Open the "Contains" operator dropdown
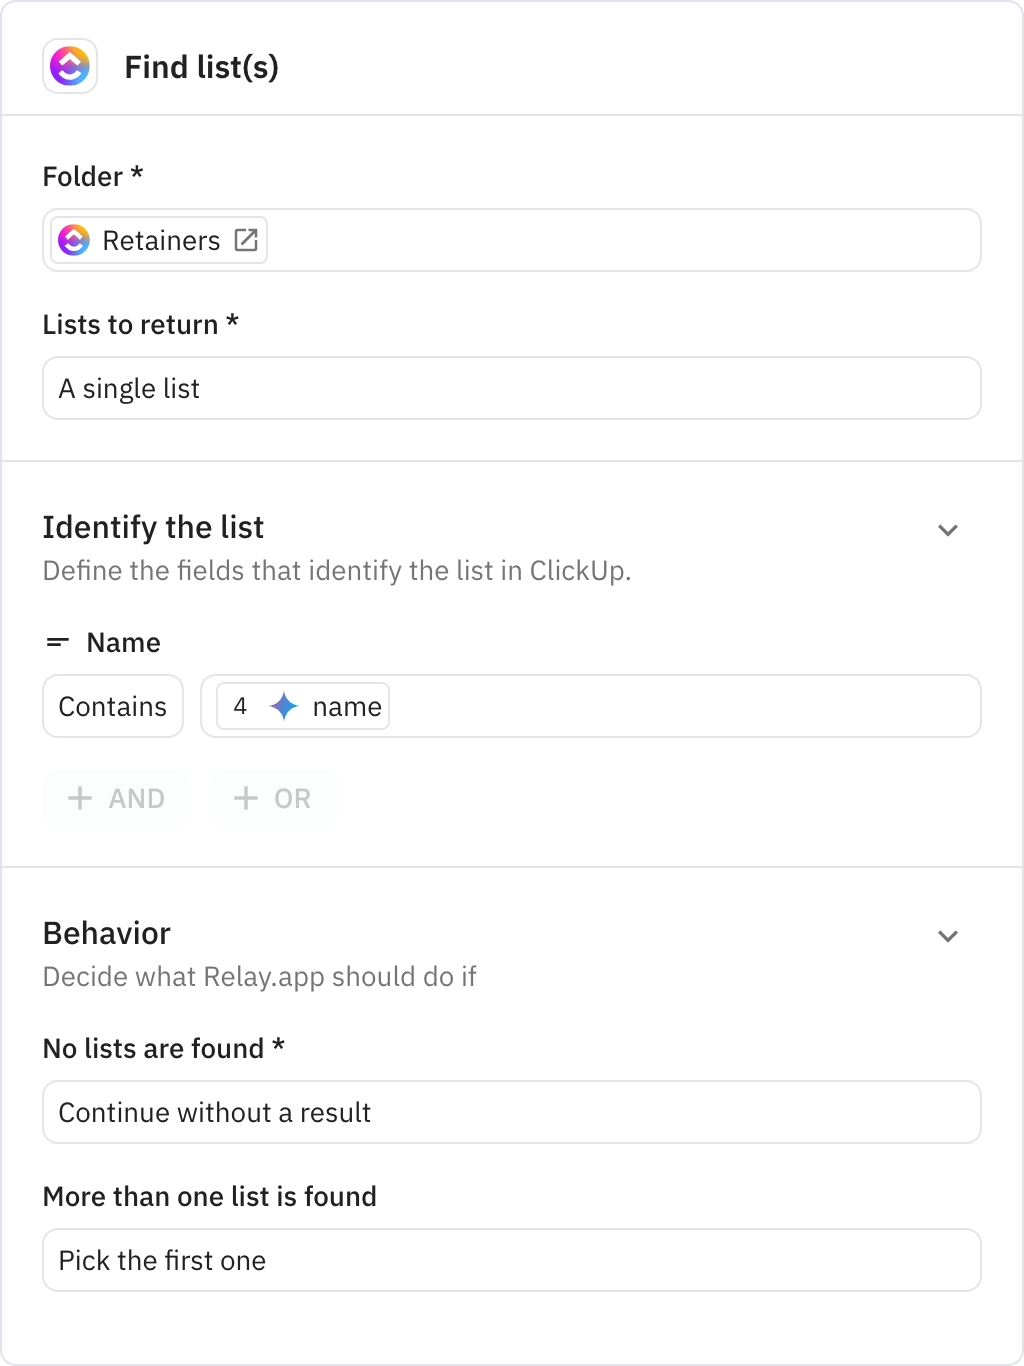Viewport: 1024px width, 1366px height. click(112, 706)
